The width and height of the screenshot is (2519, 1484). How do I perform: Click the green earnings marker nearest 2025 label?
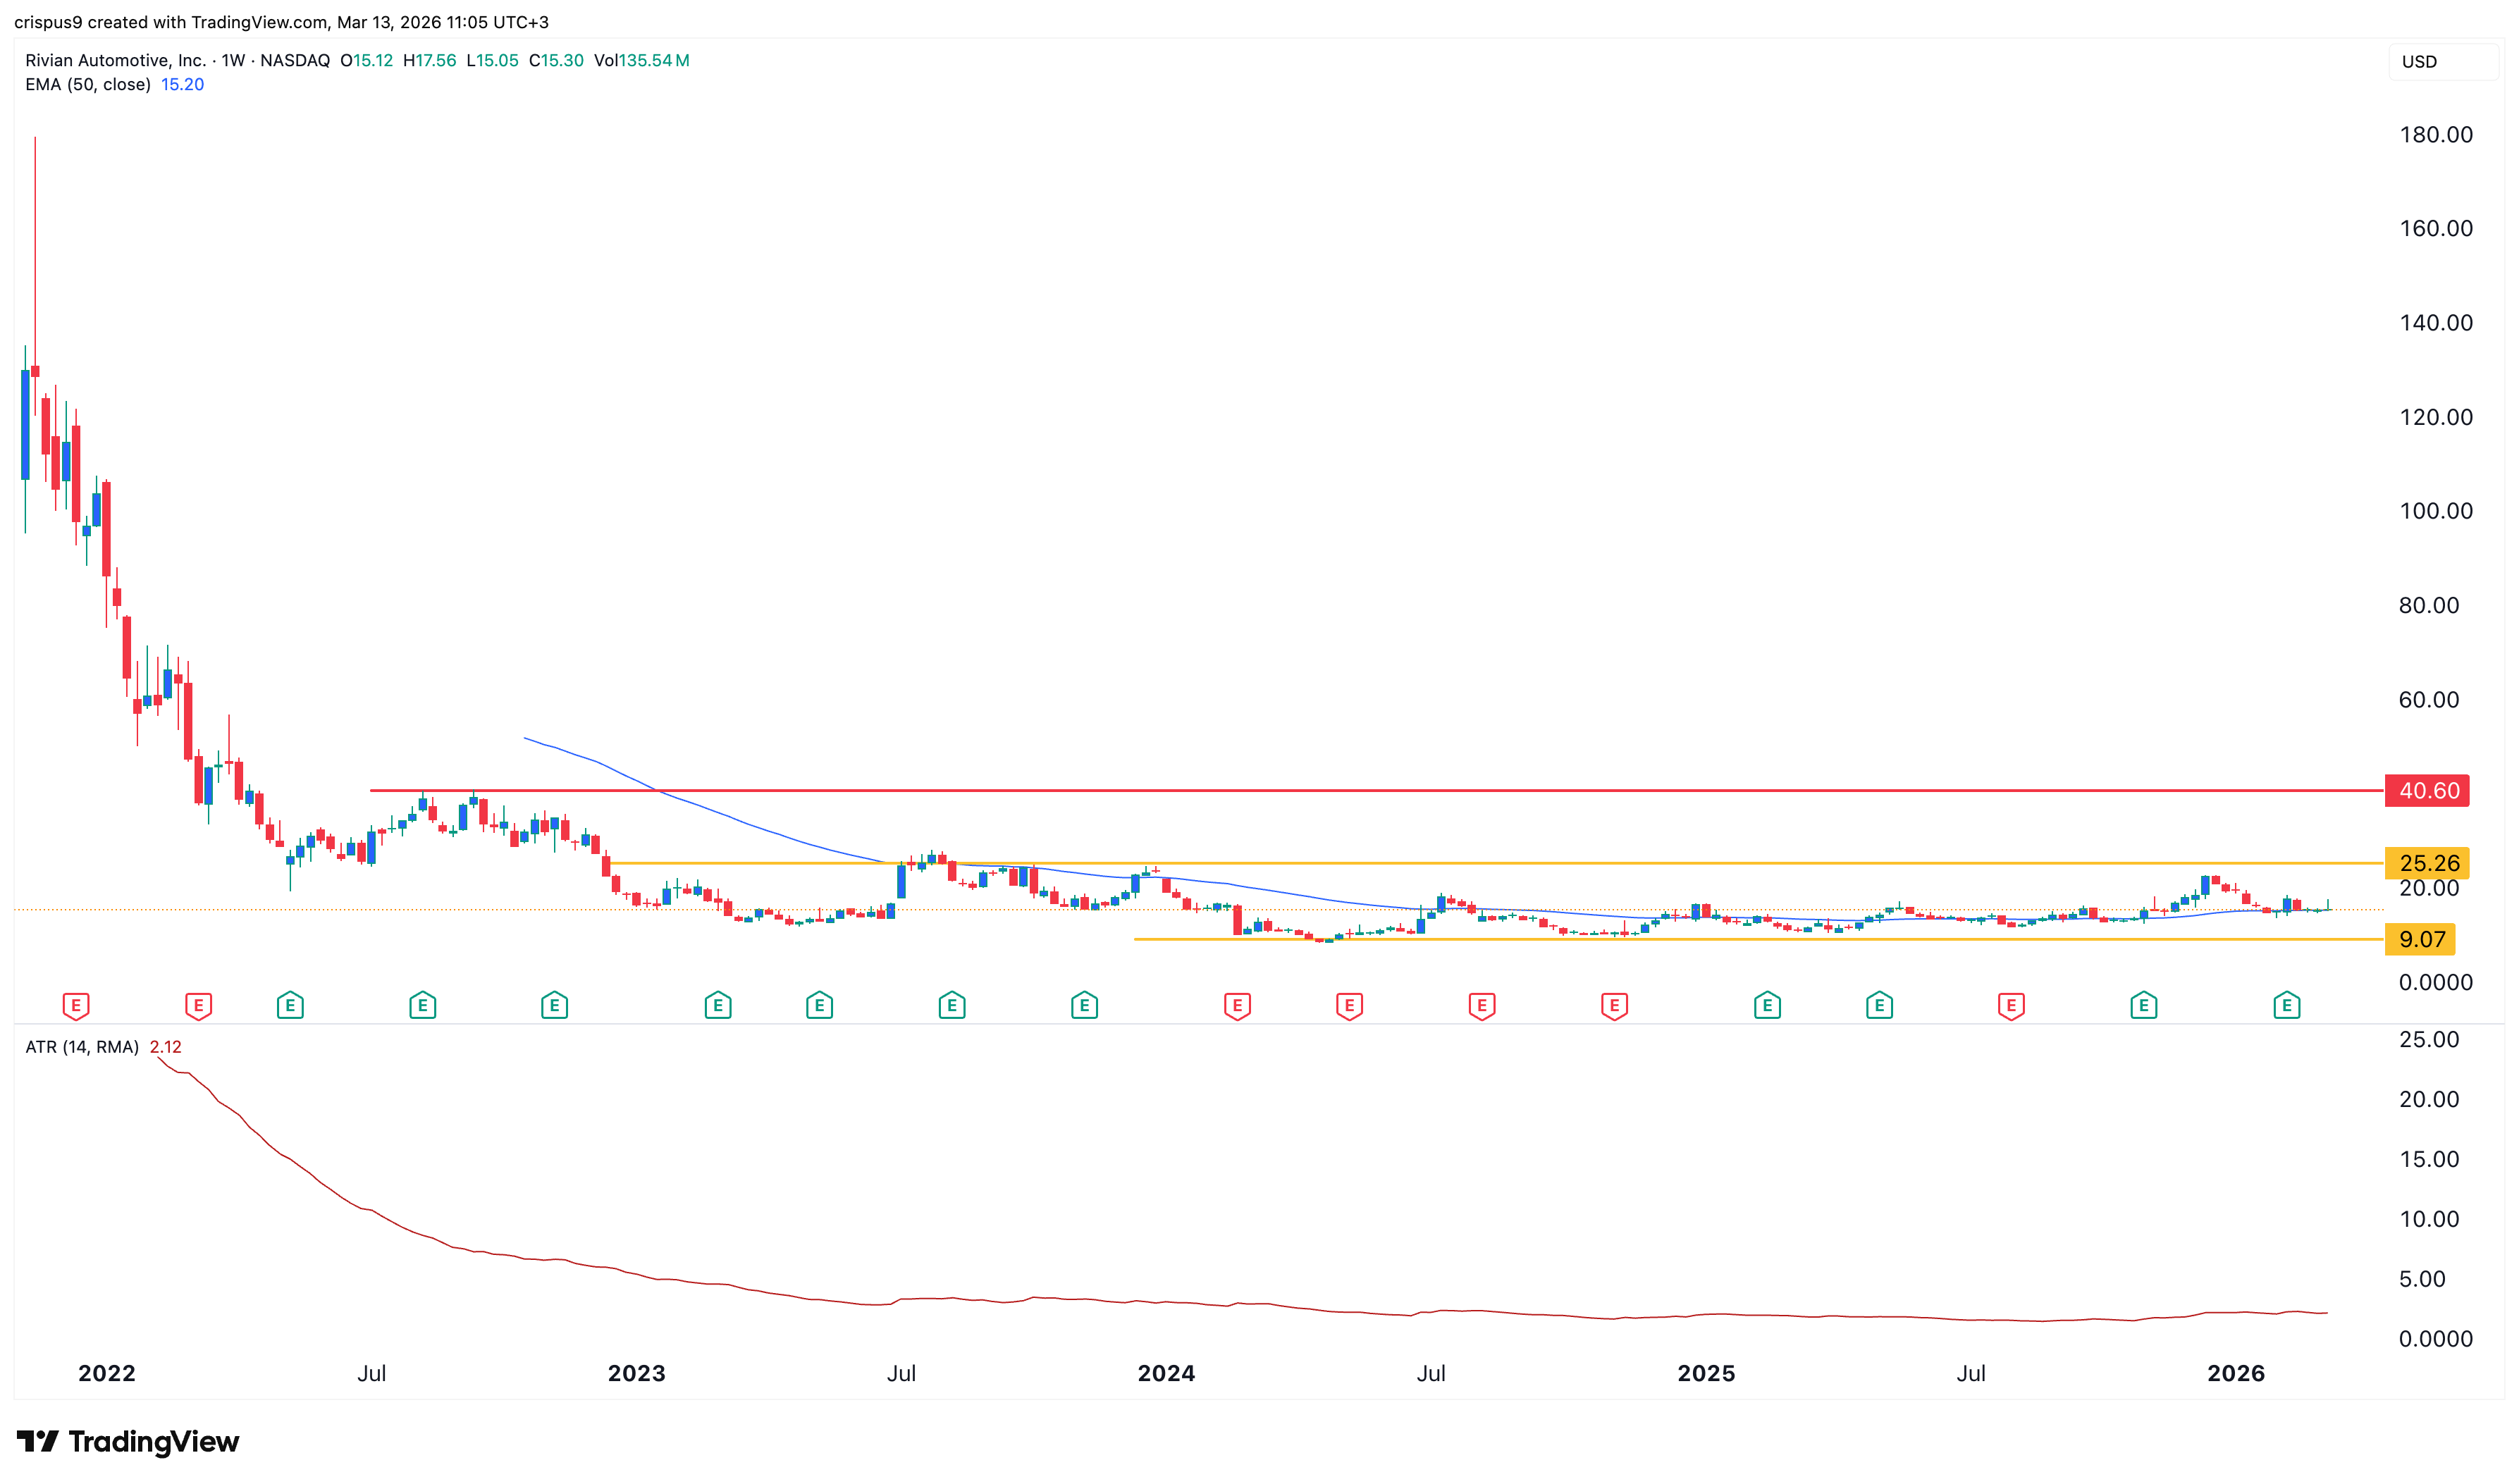click(1767, 1005)
